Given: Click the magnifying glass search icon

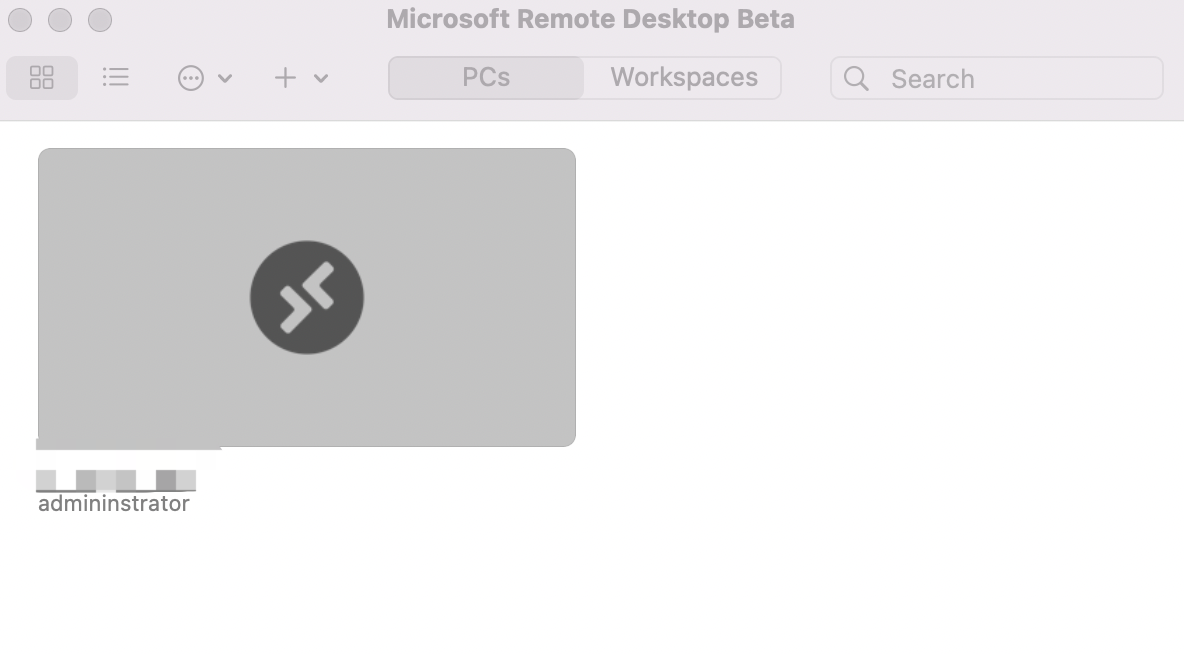Looking at the screenshot, I should tap(856, 78).
